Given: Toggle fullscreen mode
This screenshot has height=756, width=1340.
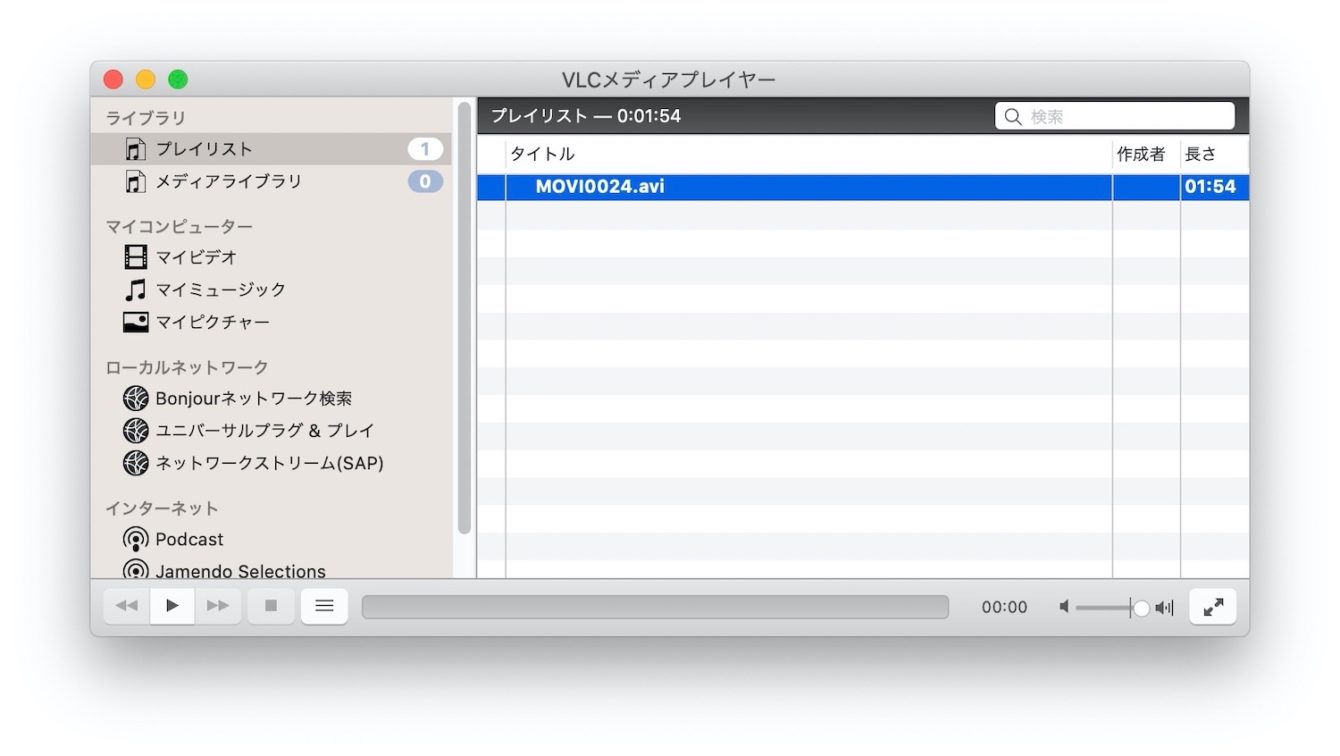Looking at the screenshot, I should [x=1213, y=606].
